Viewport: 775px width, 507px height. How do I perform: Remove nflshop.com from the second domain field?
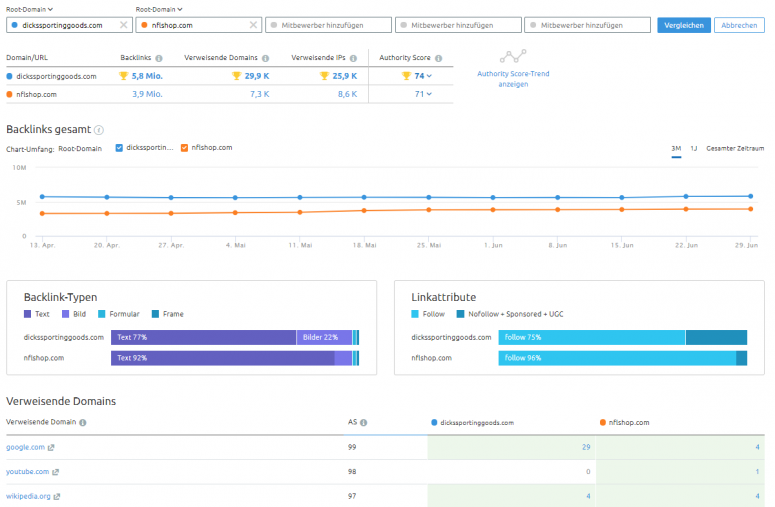click(253, 25)
